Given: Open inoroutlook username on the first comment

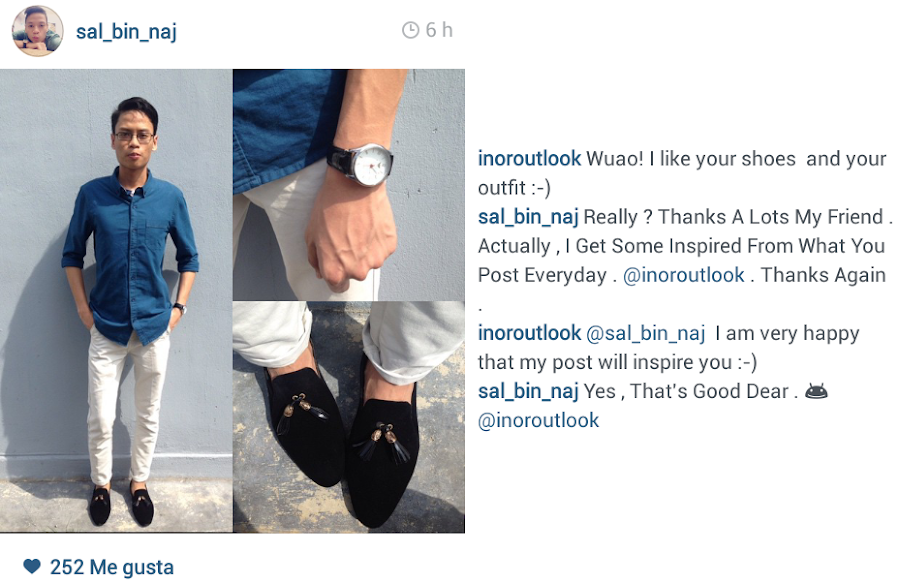Looking at the screenshot, I should point(529,158).
